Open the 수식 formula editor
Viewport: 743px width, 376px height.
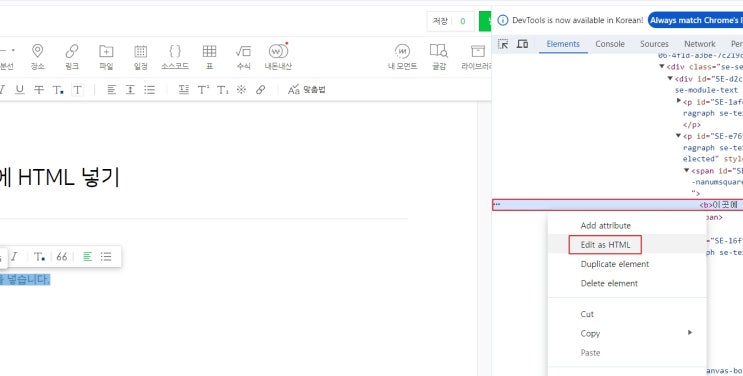coord(243,56)
